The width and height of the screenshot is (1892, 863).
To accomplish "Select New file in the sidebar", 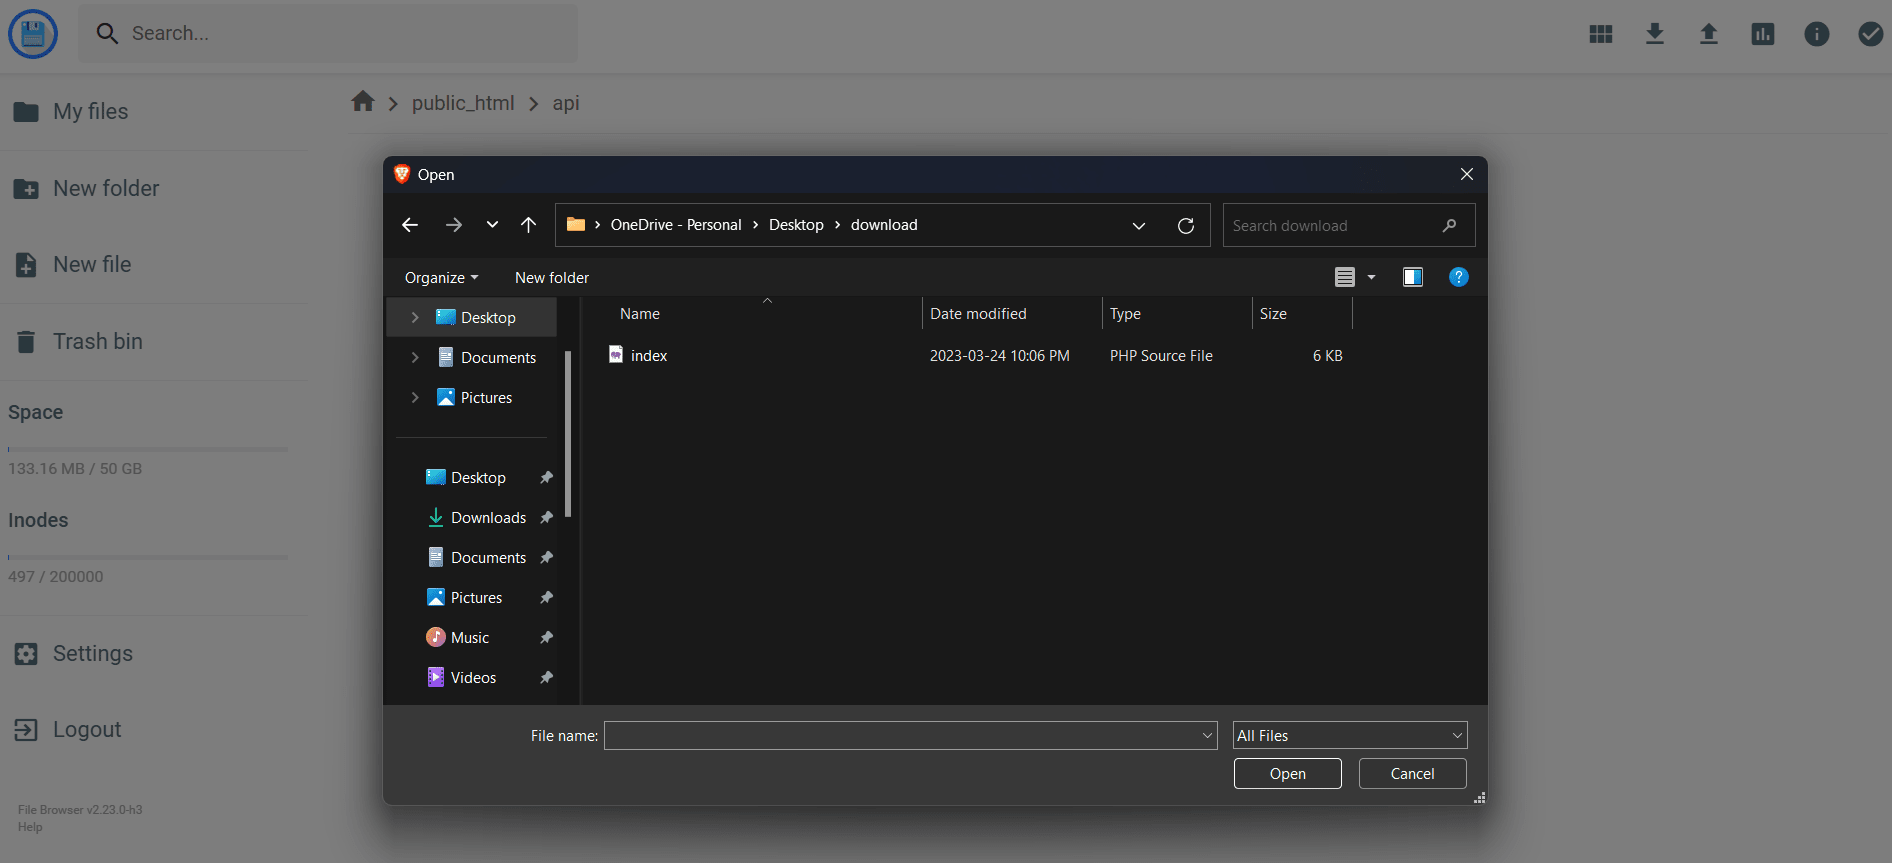I will (x=72, y=264).
